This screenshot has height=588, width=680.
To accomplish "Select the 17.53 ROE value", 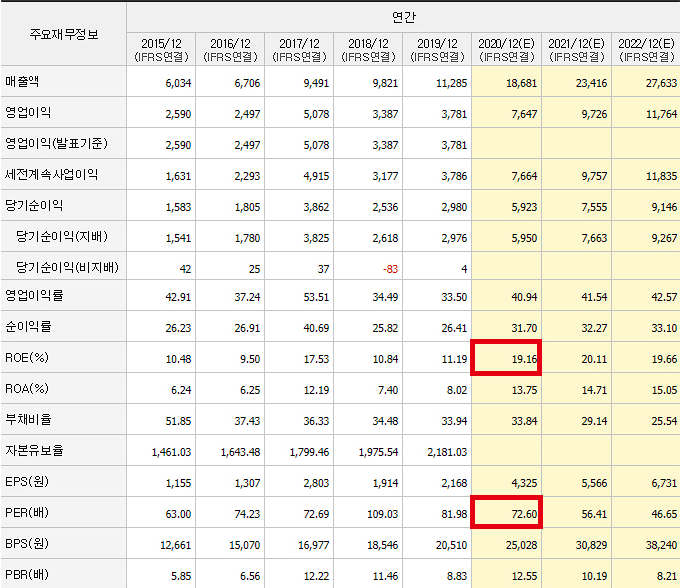I will (316, 359).
